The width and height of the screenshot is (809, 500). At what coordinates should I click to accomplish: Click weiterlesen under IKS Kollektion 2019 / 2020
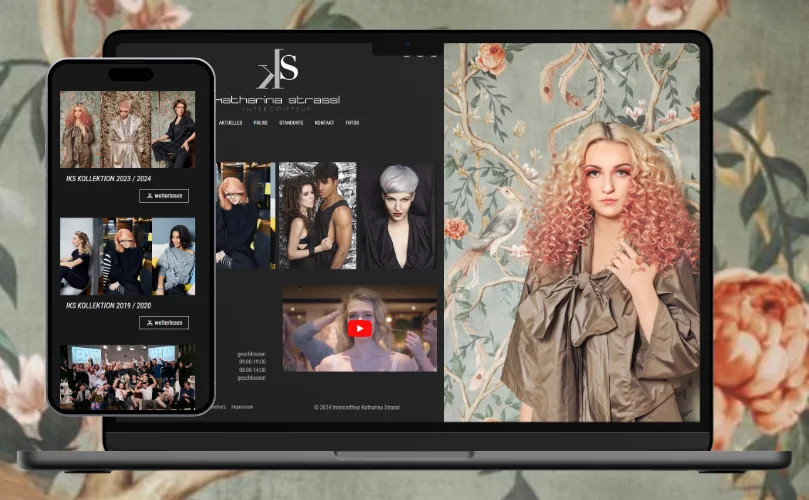click(x=164, y=323)
